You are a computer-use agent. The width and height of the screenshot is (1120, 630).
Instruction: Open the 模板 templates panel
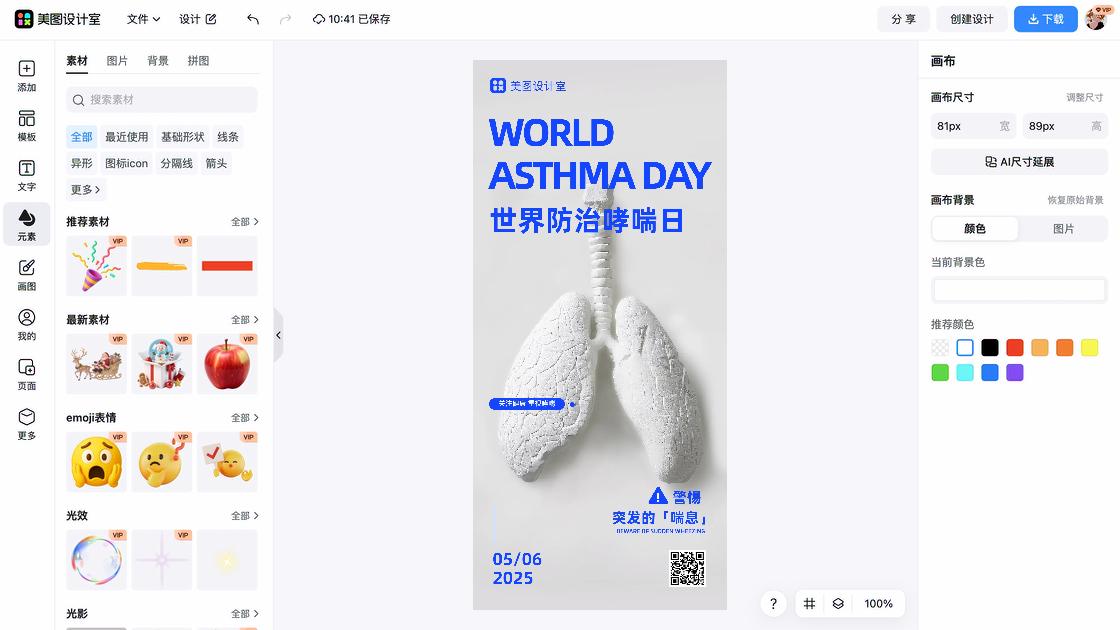coord(26,126)
